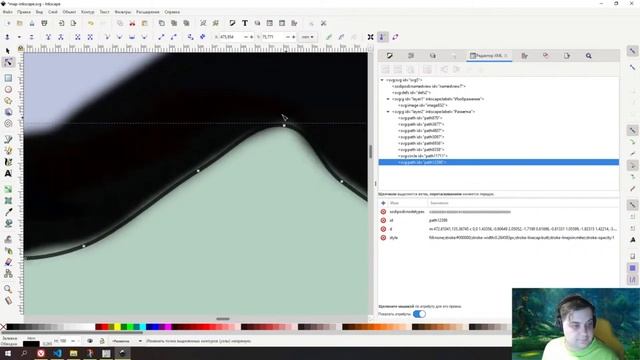Image resolution: width=640 pixels, height=360 pixels.
Task: Open the Фильтры menu
Action: [122, 12]
